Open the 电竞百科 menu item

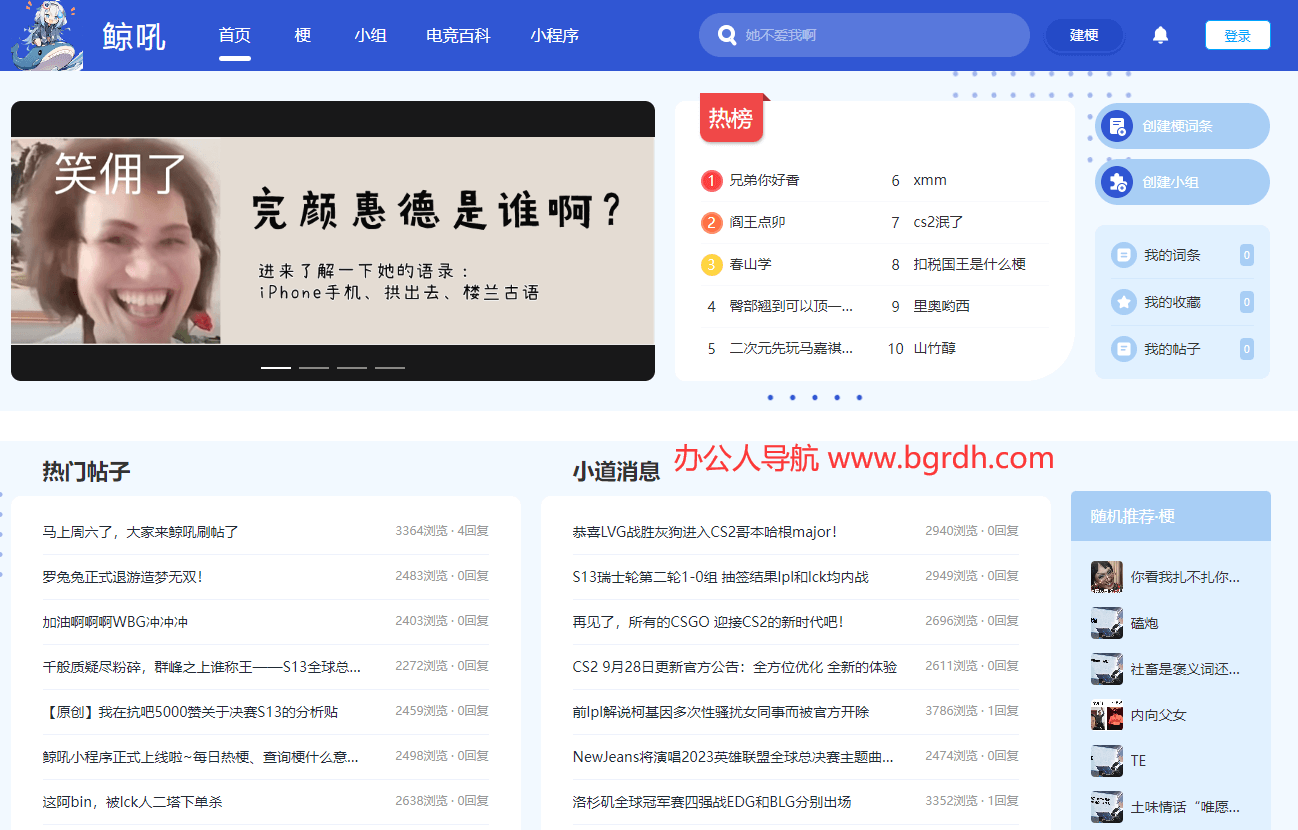(457, 35)
